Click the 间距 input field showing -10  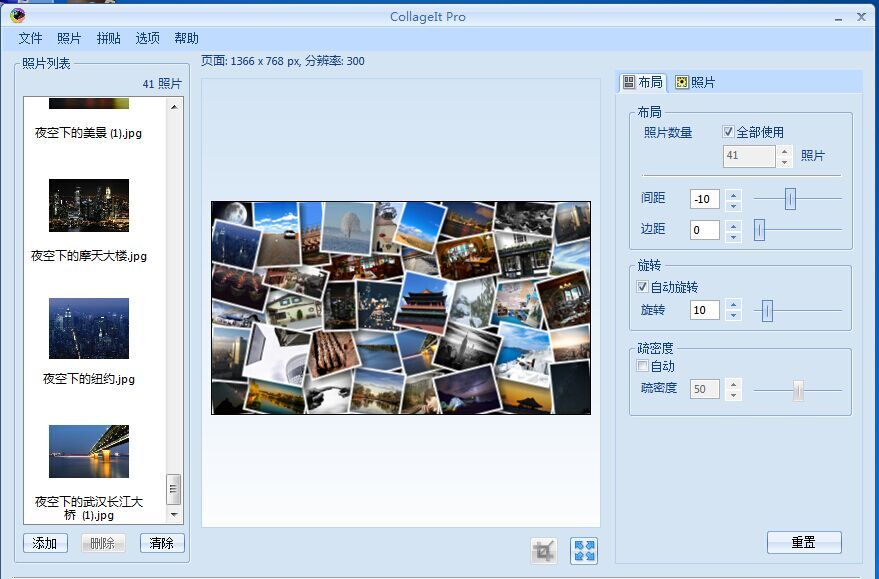click(x=705, y=199)
